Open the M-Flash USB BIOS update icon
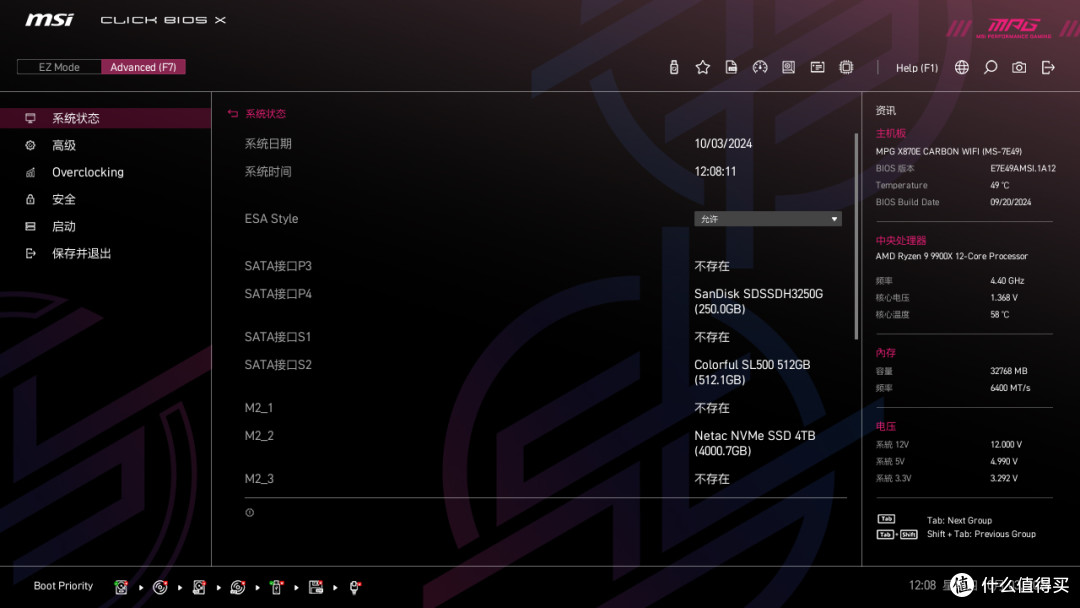 (674, 67)
